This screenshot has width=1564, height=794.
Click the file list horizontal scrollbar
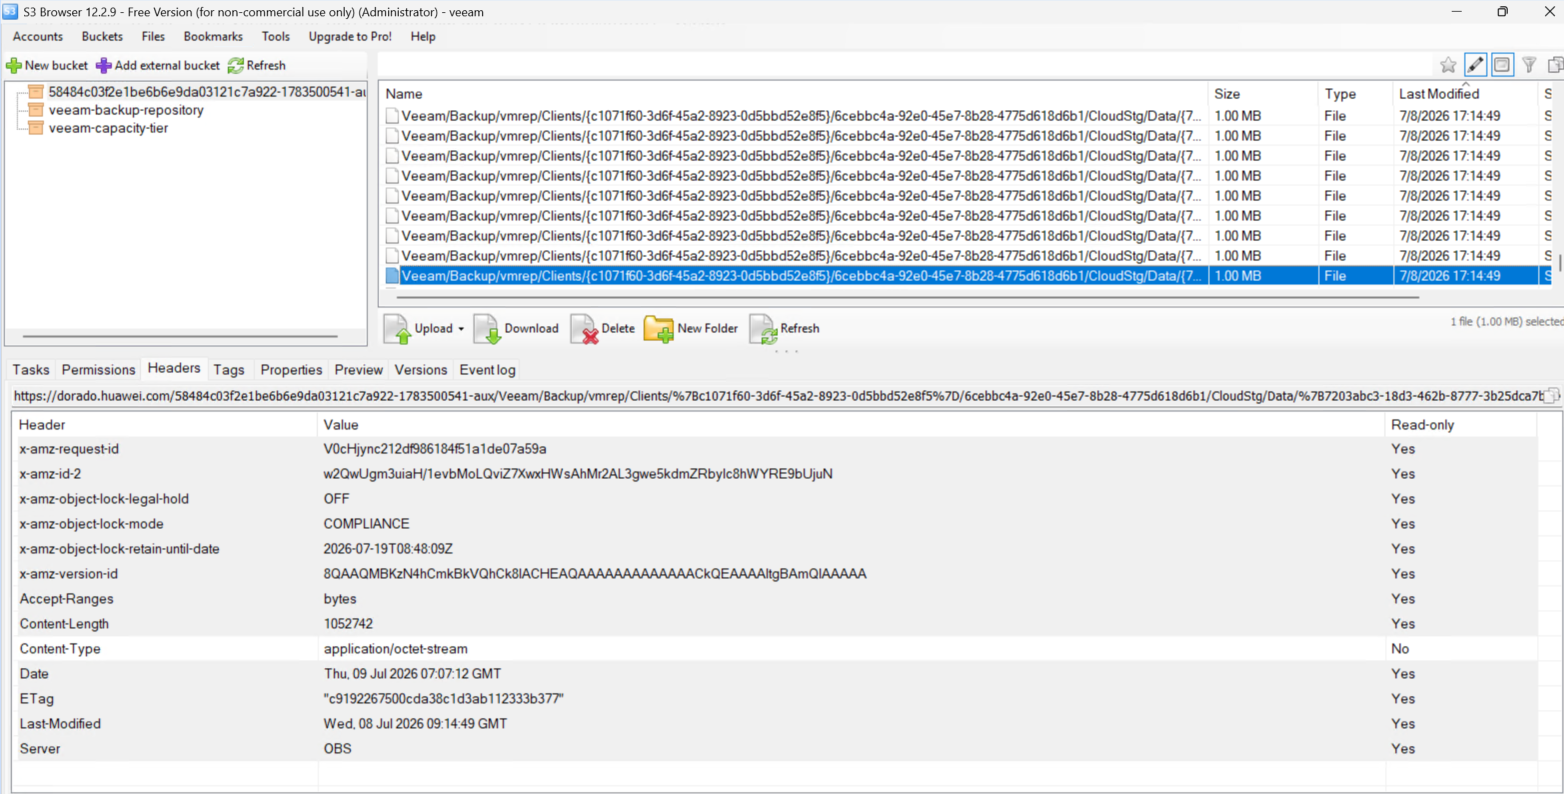click(x=908, y=297)
